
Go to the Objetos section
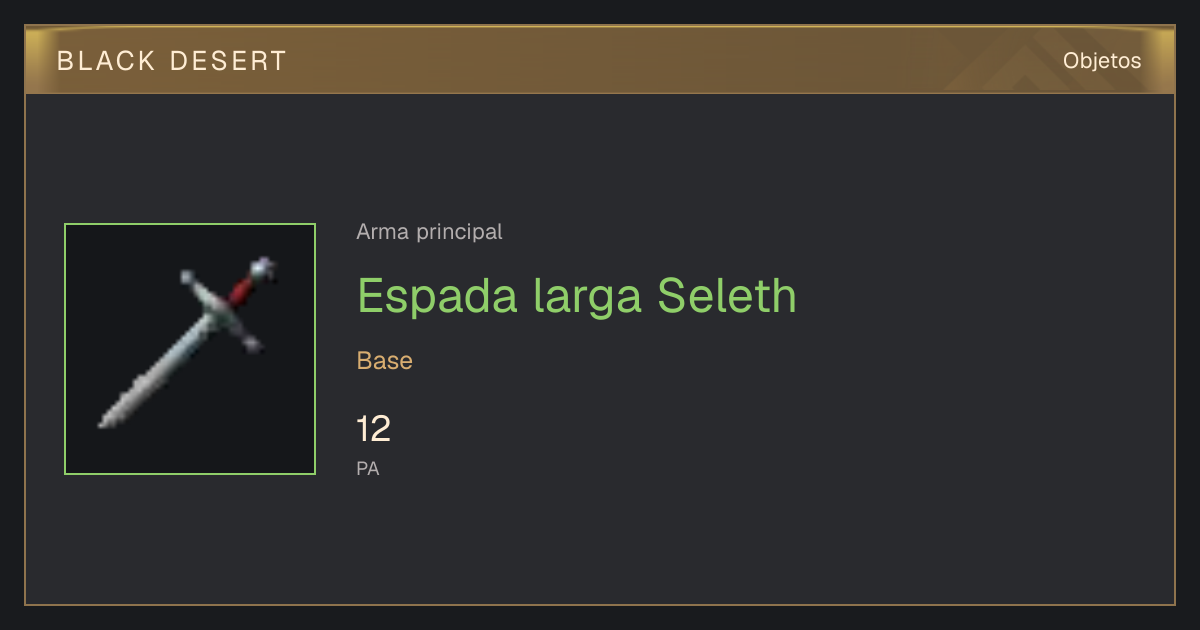coord(1102,61)
